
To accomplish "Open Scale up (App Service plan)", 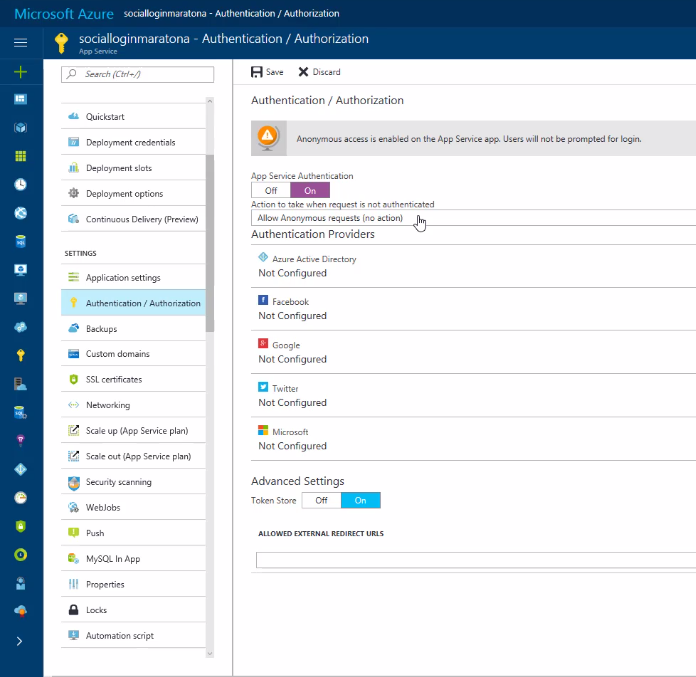I will point(133,431).
